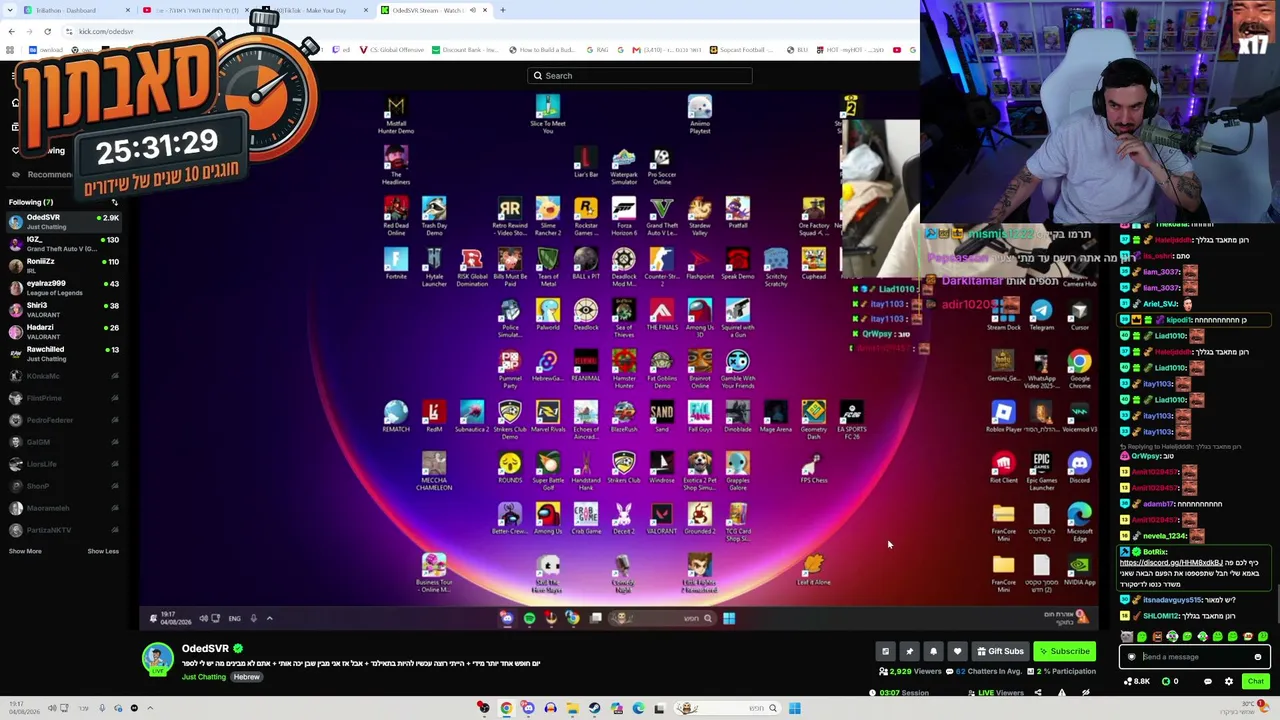
Task: Select the OdedSVR Stream browser tab
Action: (x=434, y=10)
